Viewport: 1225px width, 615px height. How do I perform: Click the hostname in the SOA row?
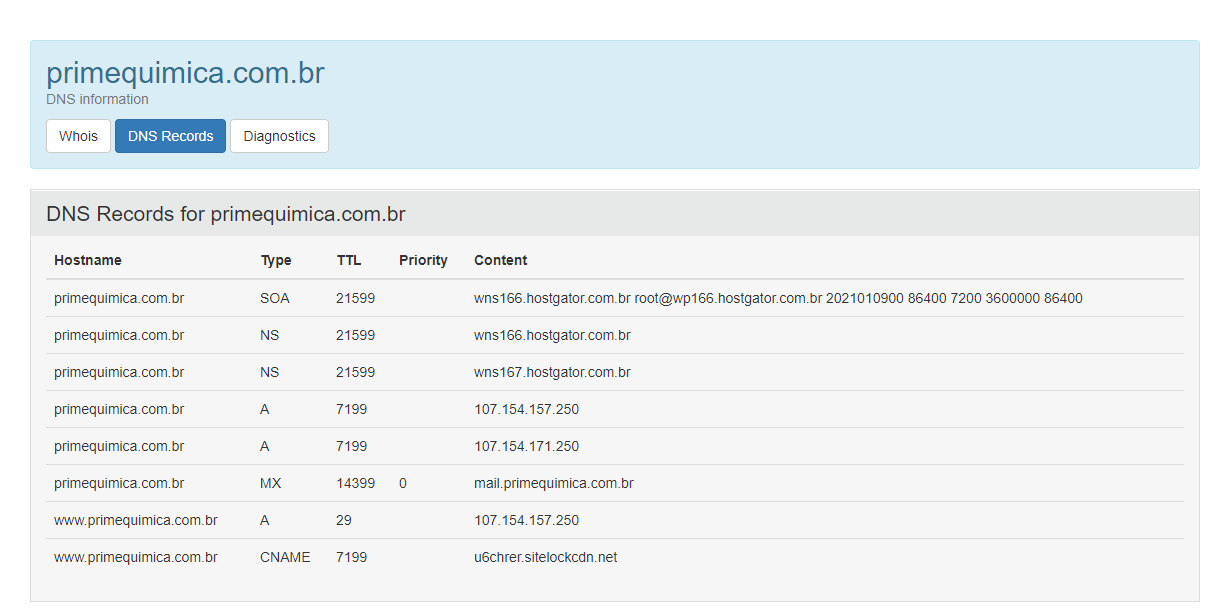(119, 298)
